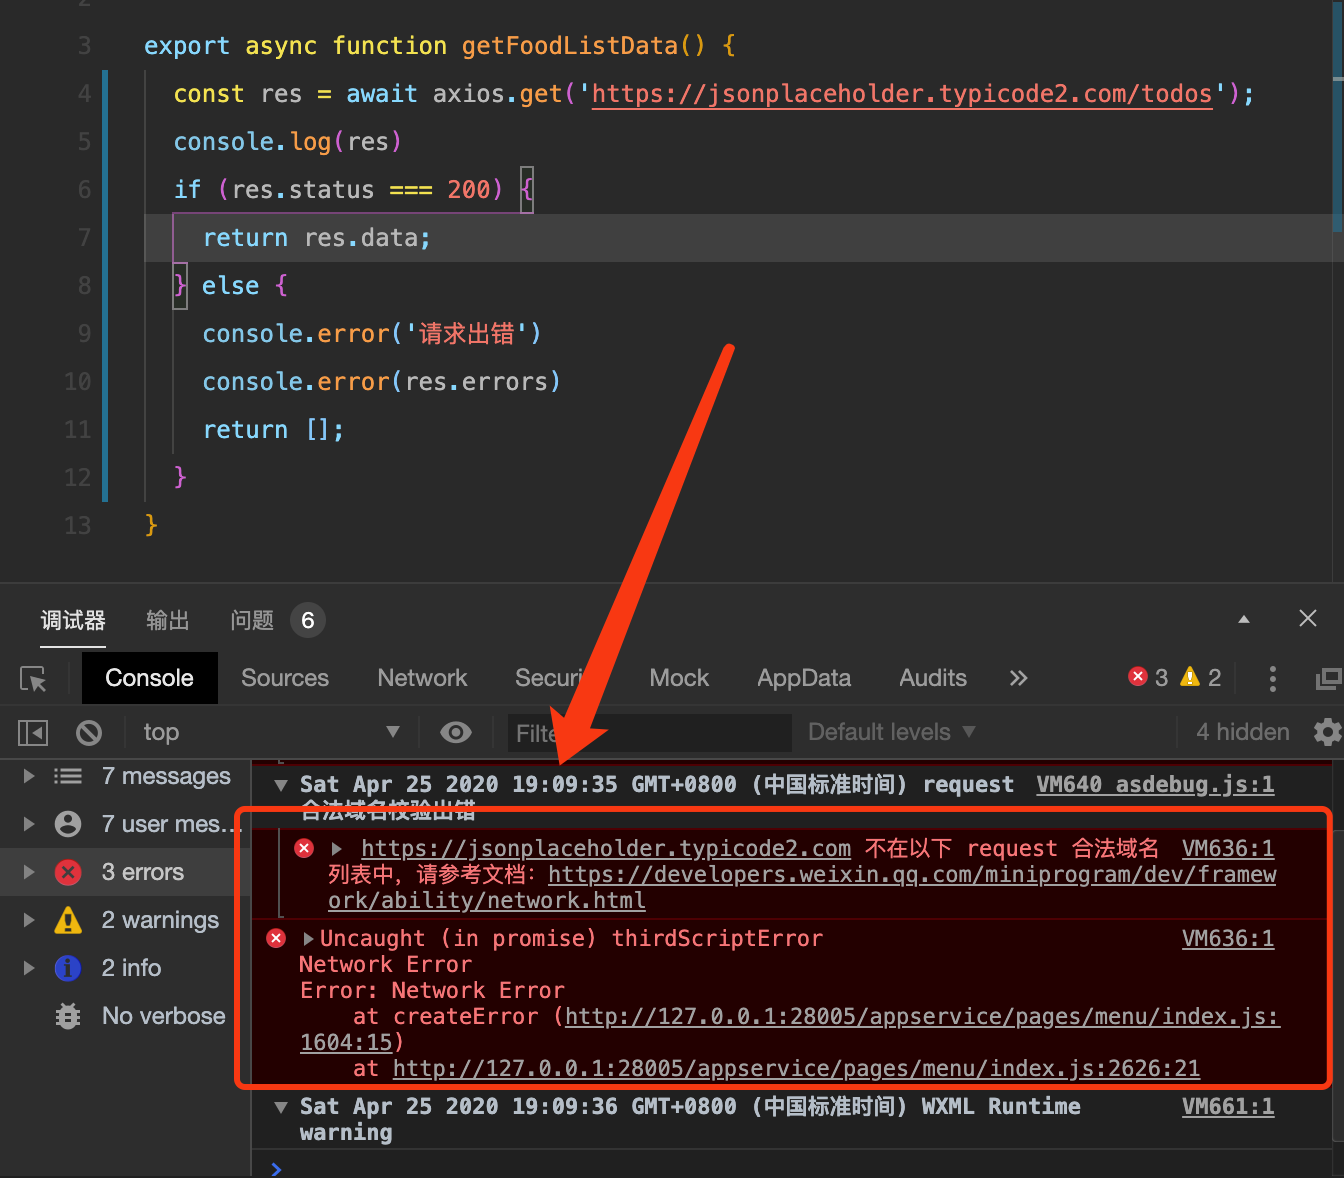The height and width of the screenshot is (1178, 1344).
Task: Close the debugger panel
Action: (1308, 618)
